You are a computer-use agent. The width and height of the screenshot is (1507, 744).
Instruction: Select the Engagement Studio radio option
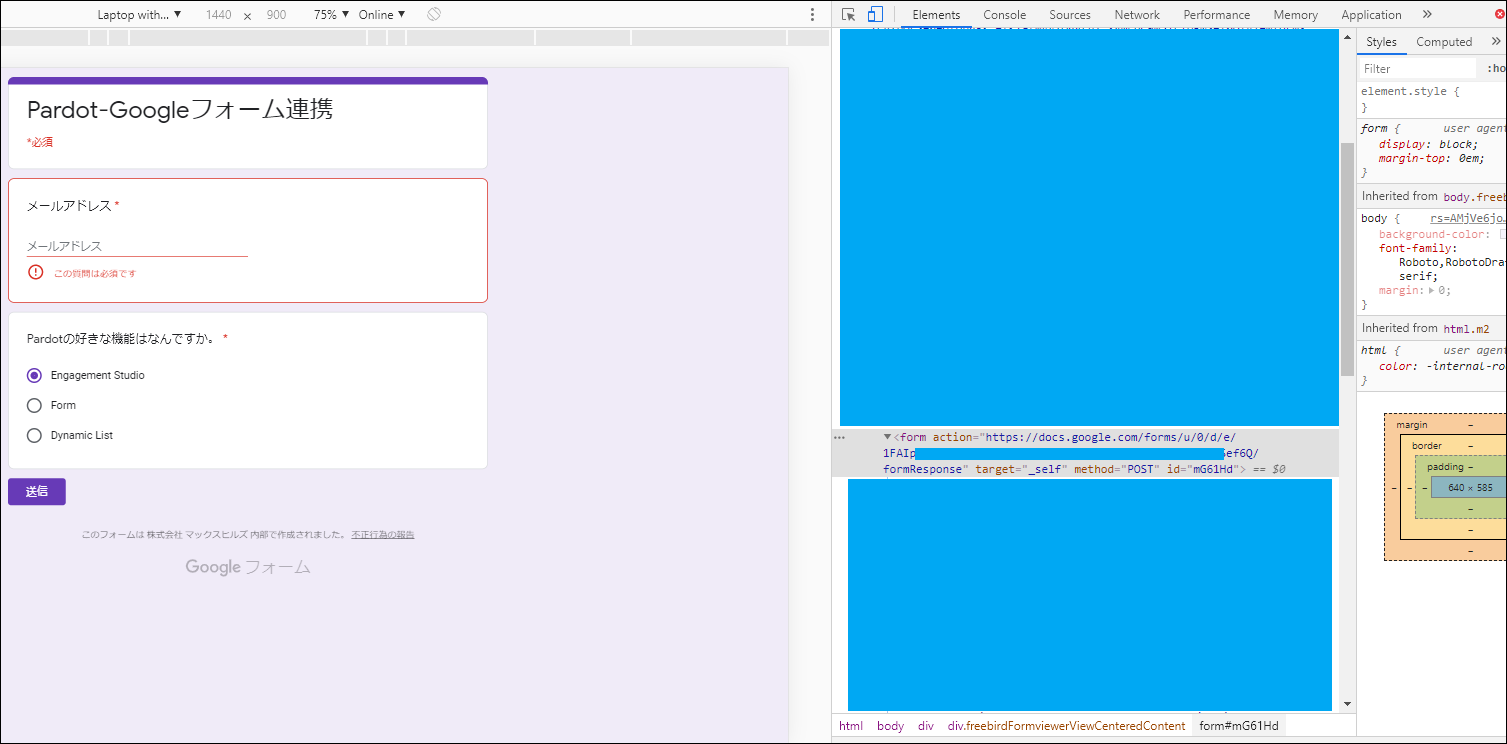point(35,376)
